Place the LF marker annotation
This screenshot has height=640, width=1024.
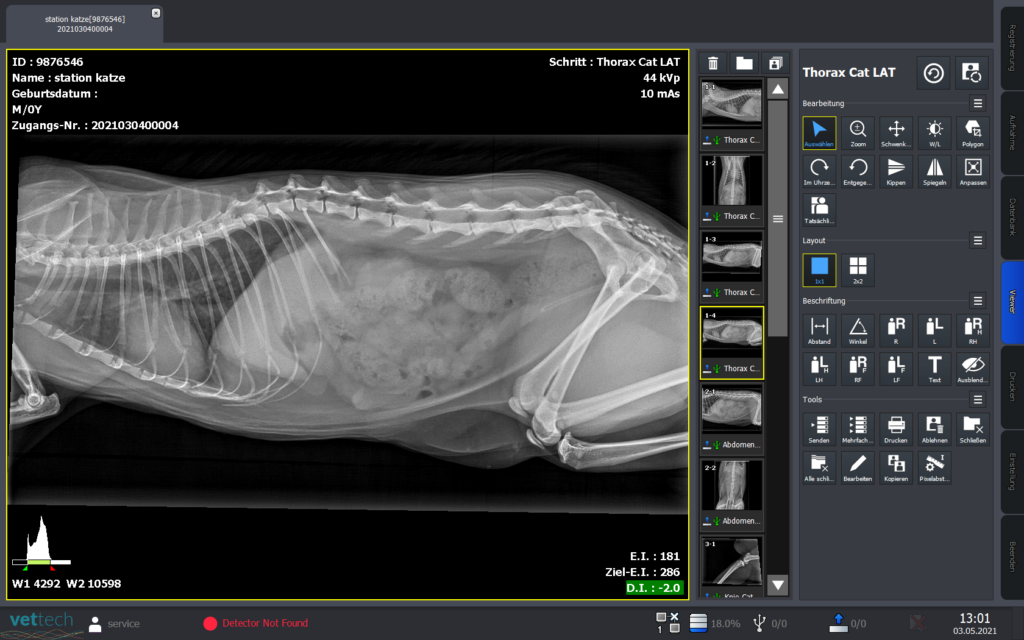[x=896, y=369]
